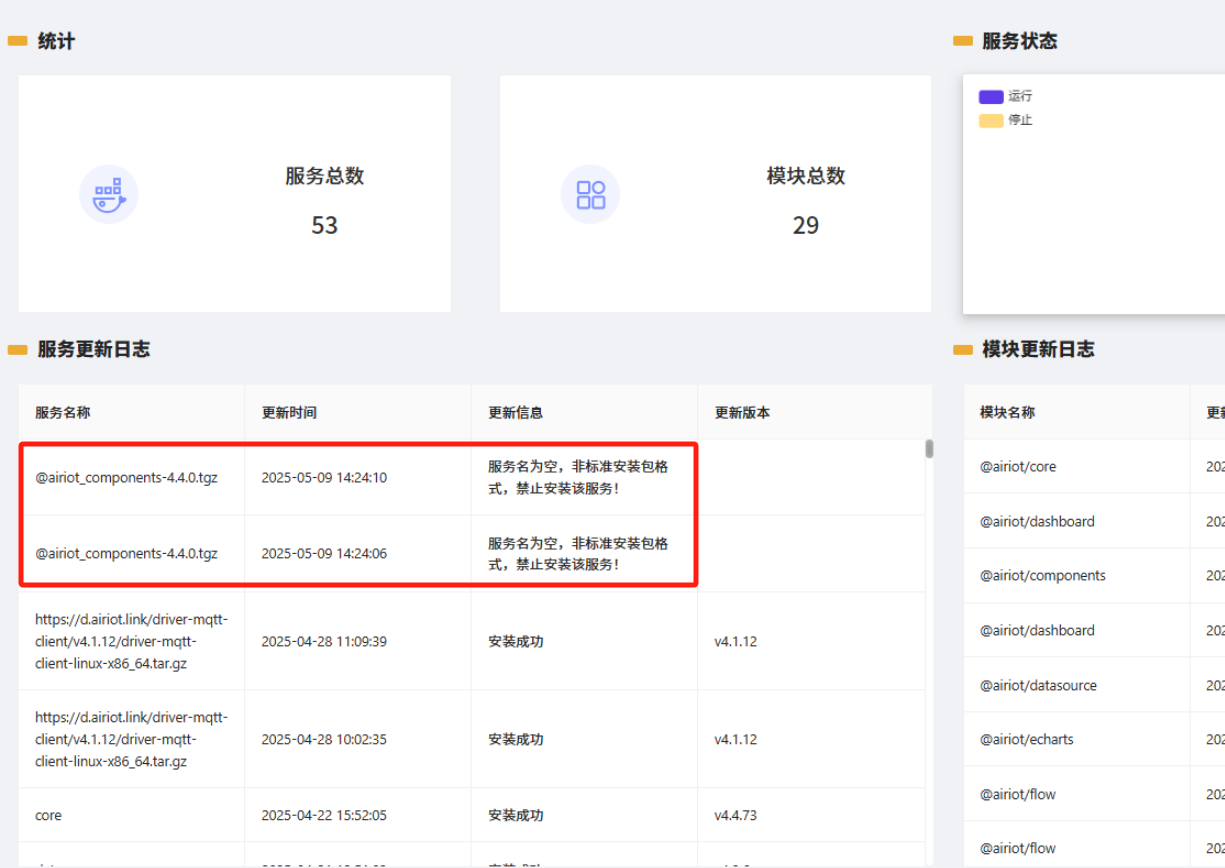Select the module count value 29
The height and width of the screenshot is (868, 1225).
(x=806, y=225)
